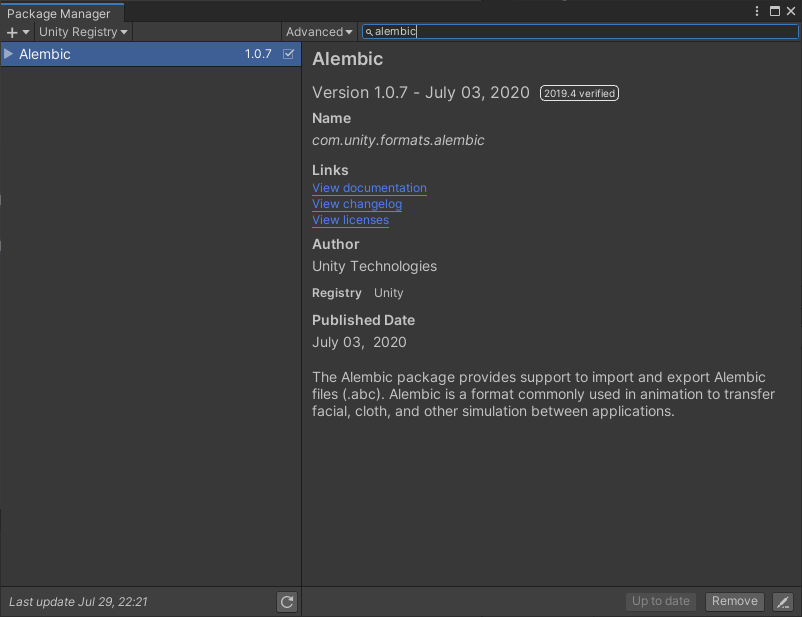Maximize the Package Manager window
This screenshot has width=802, height=617.
775,11
